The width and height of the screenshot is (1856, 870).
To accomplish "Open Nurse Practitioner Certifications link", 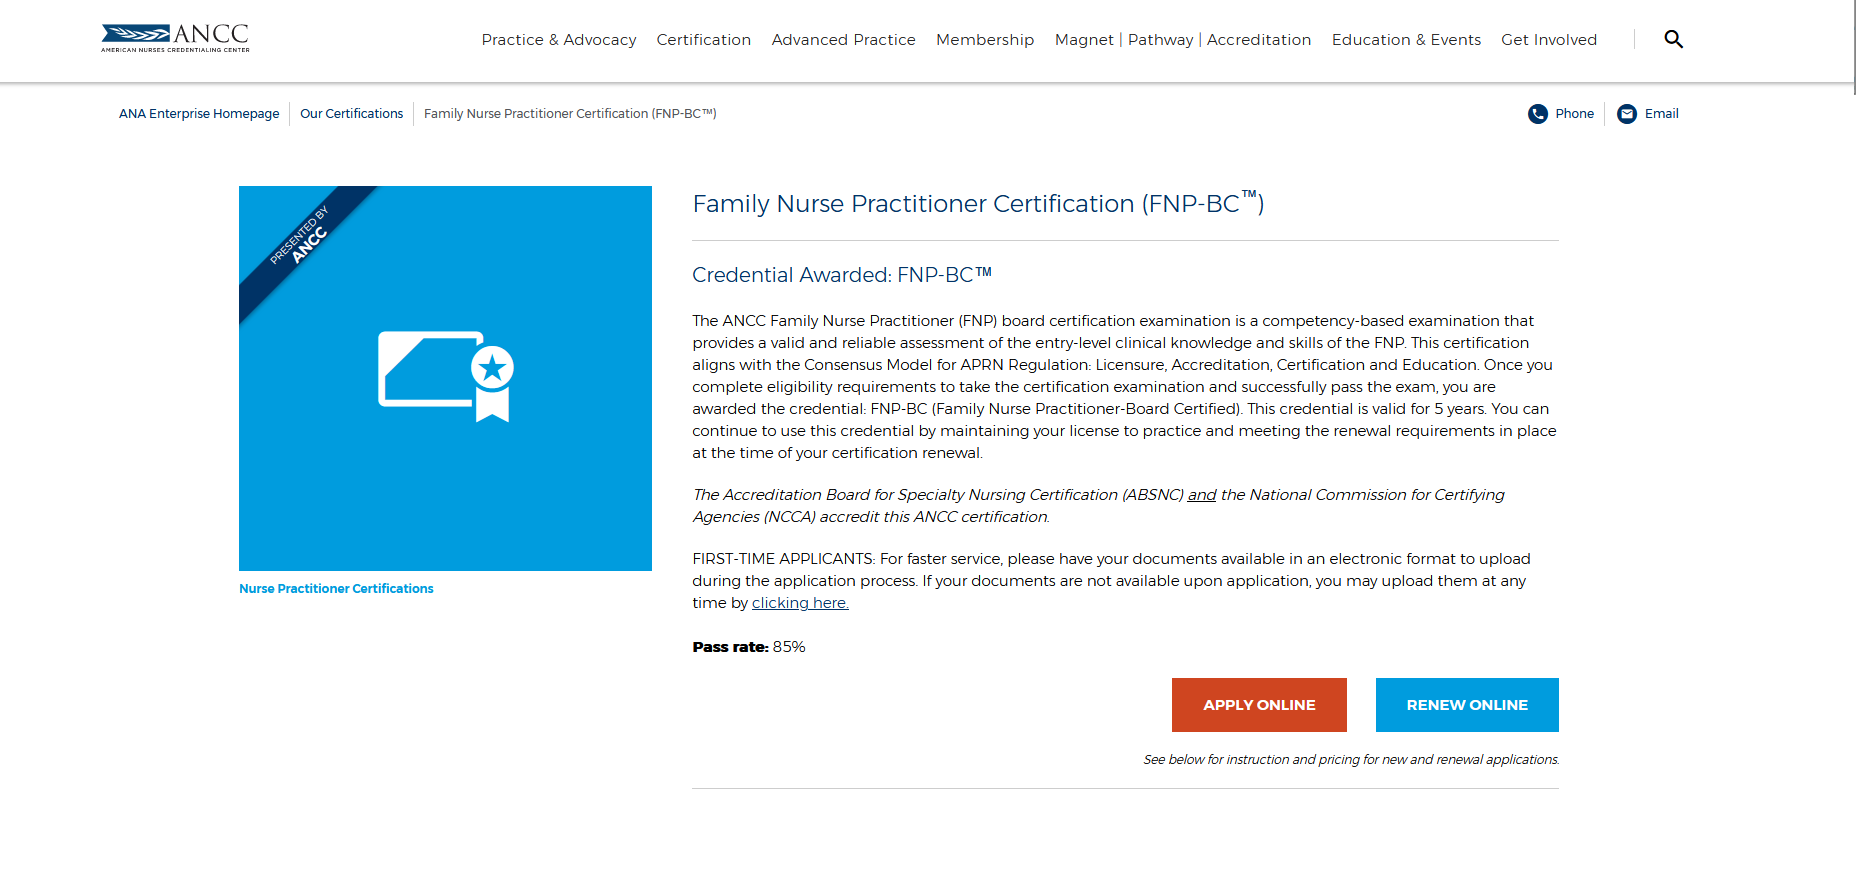I will pos(336,589).
